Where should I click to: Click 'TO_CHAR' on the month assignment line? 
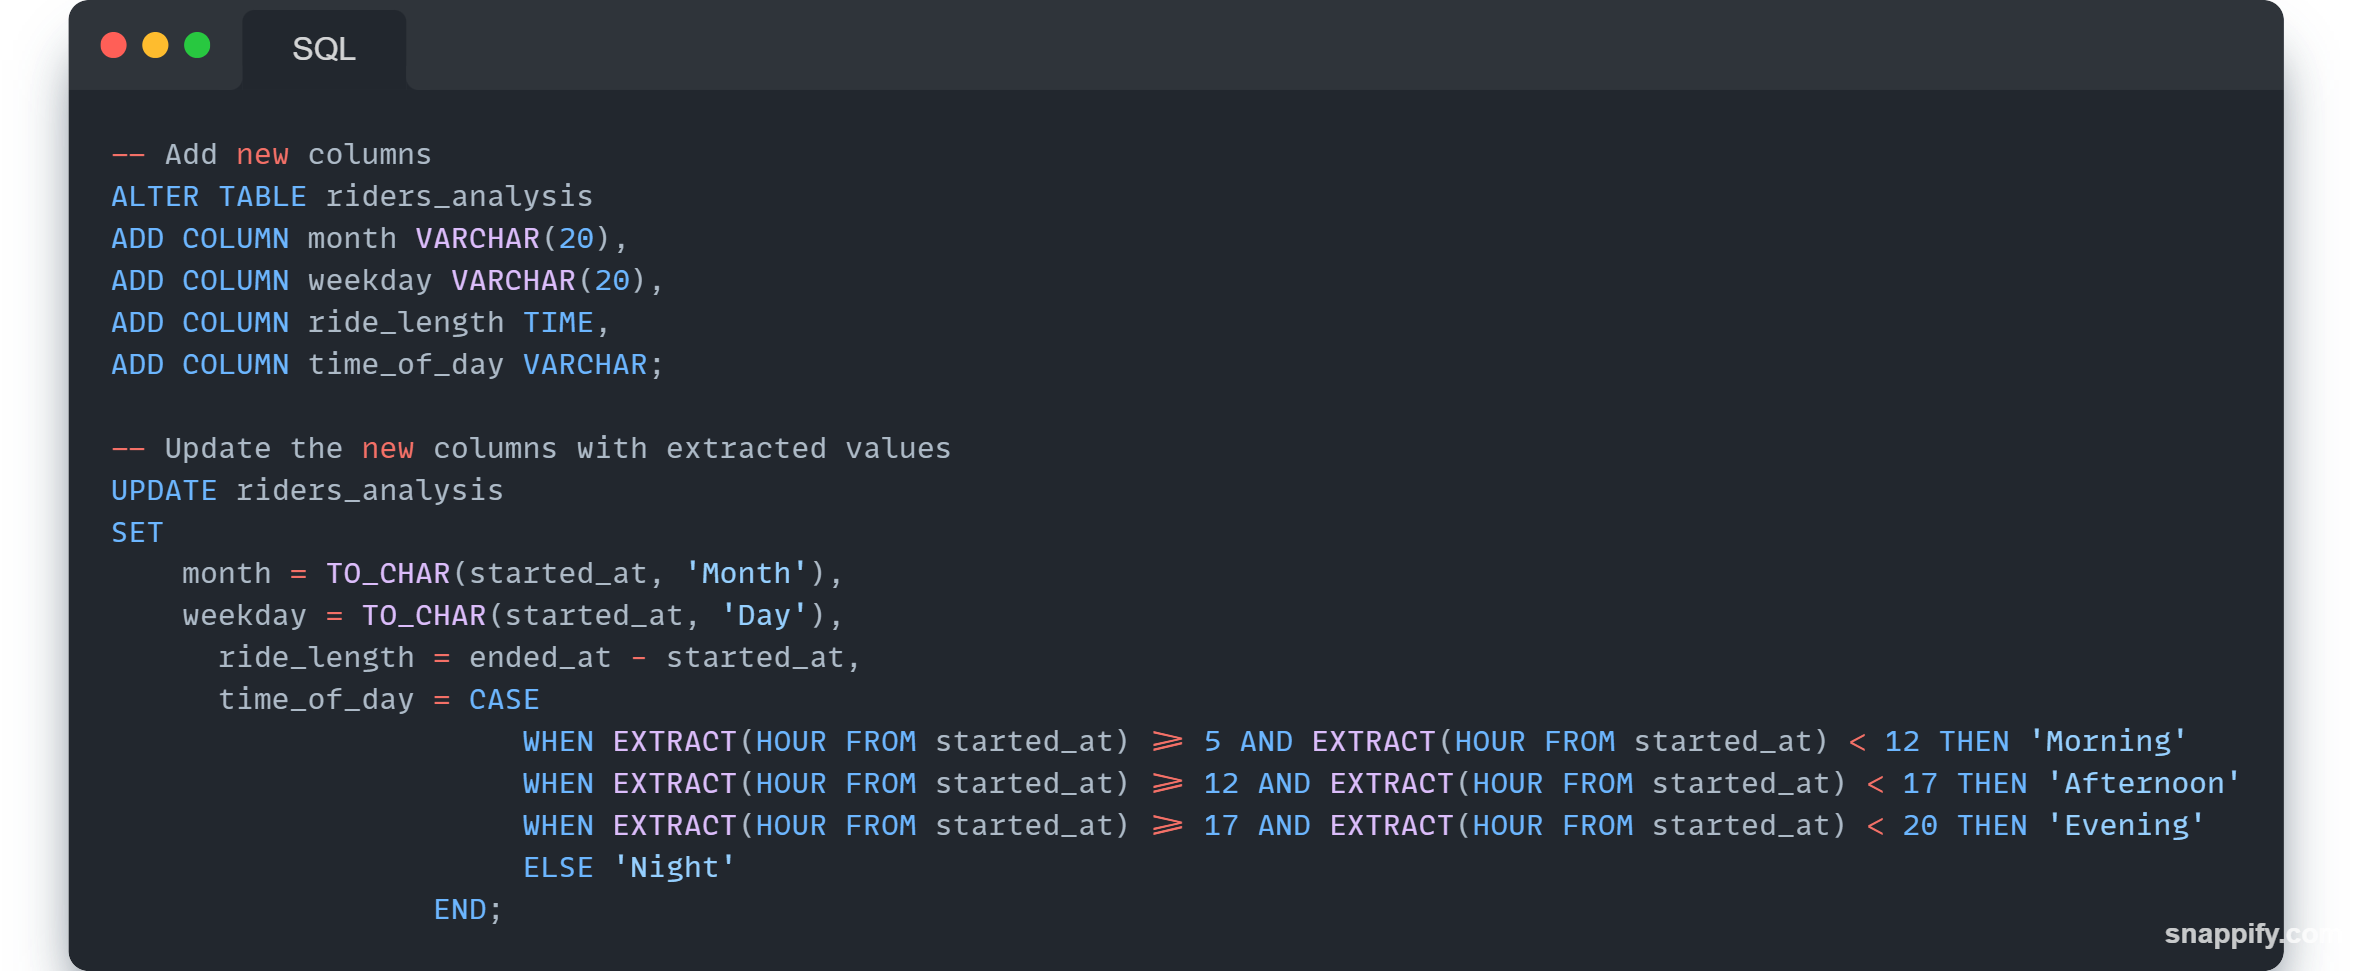point(388,573)
